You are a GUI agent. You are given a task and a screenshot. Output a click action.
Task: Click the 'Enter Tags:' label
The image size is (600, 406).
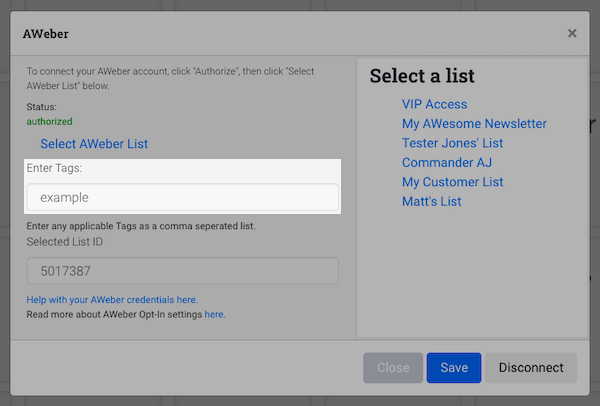coord(54,167)
